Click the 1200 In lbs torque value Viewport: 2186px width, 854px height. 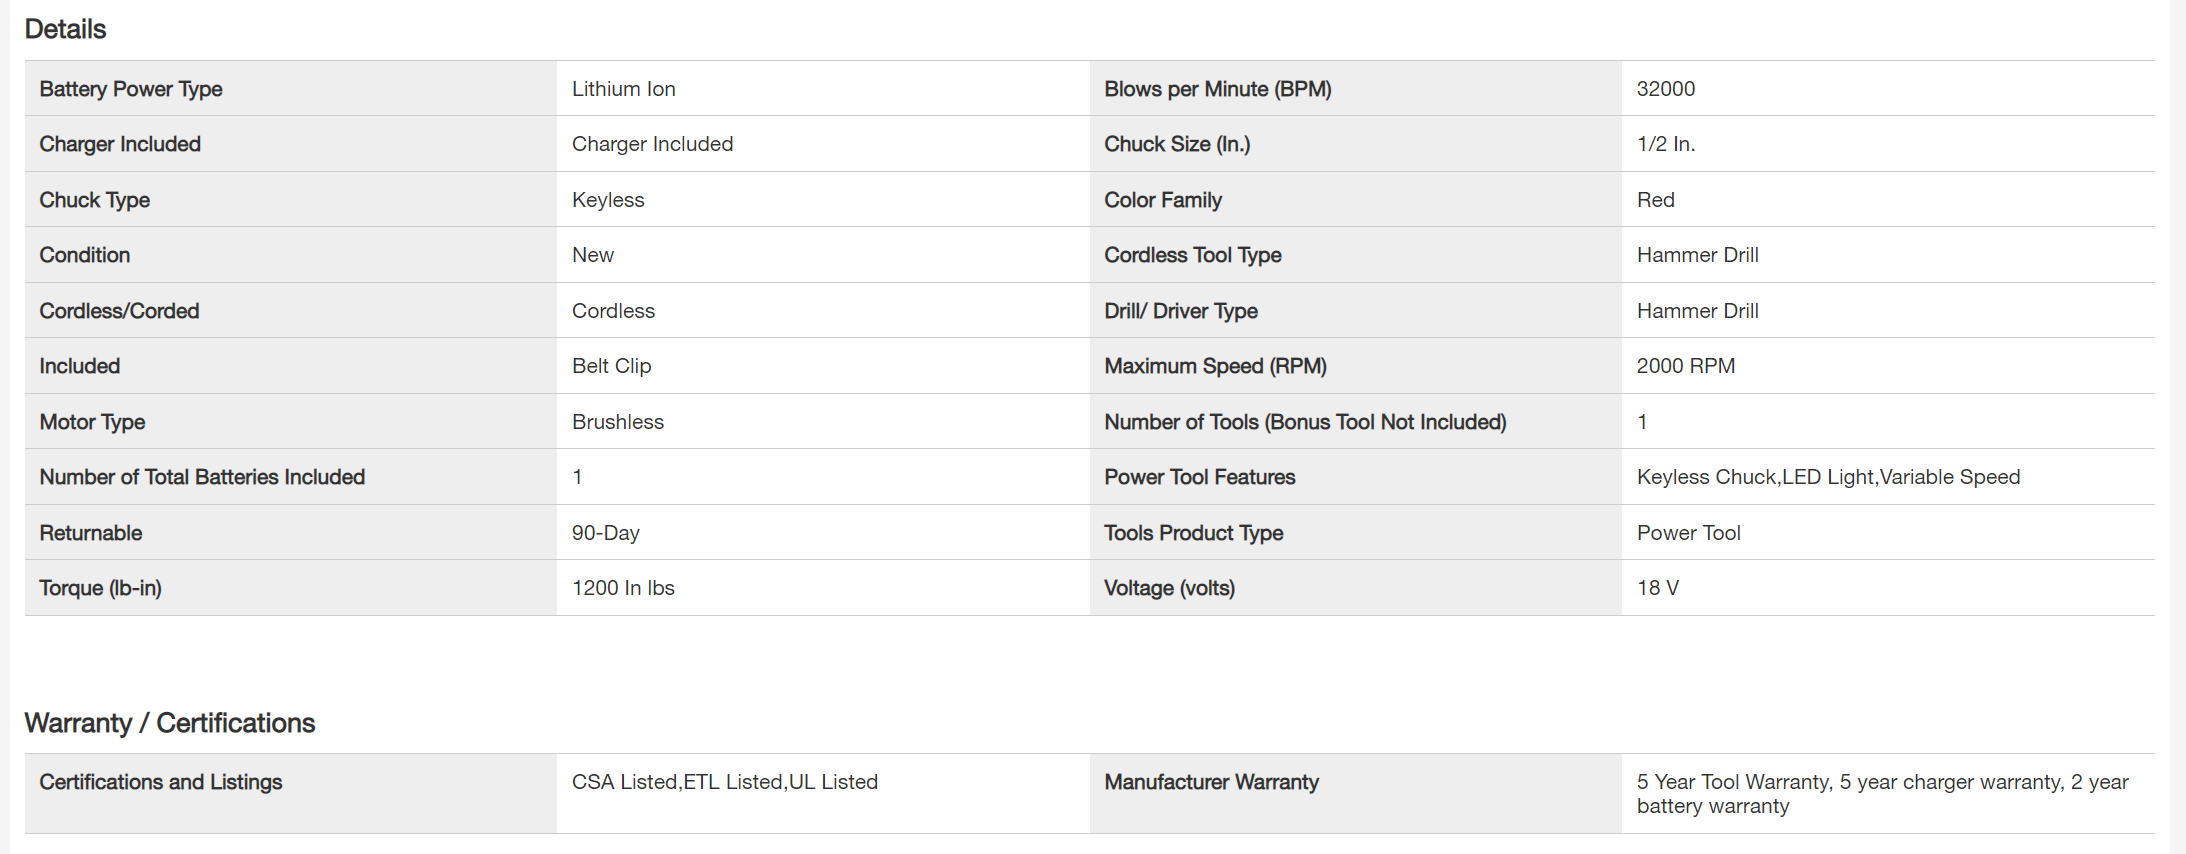623,588
